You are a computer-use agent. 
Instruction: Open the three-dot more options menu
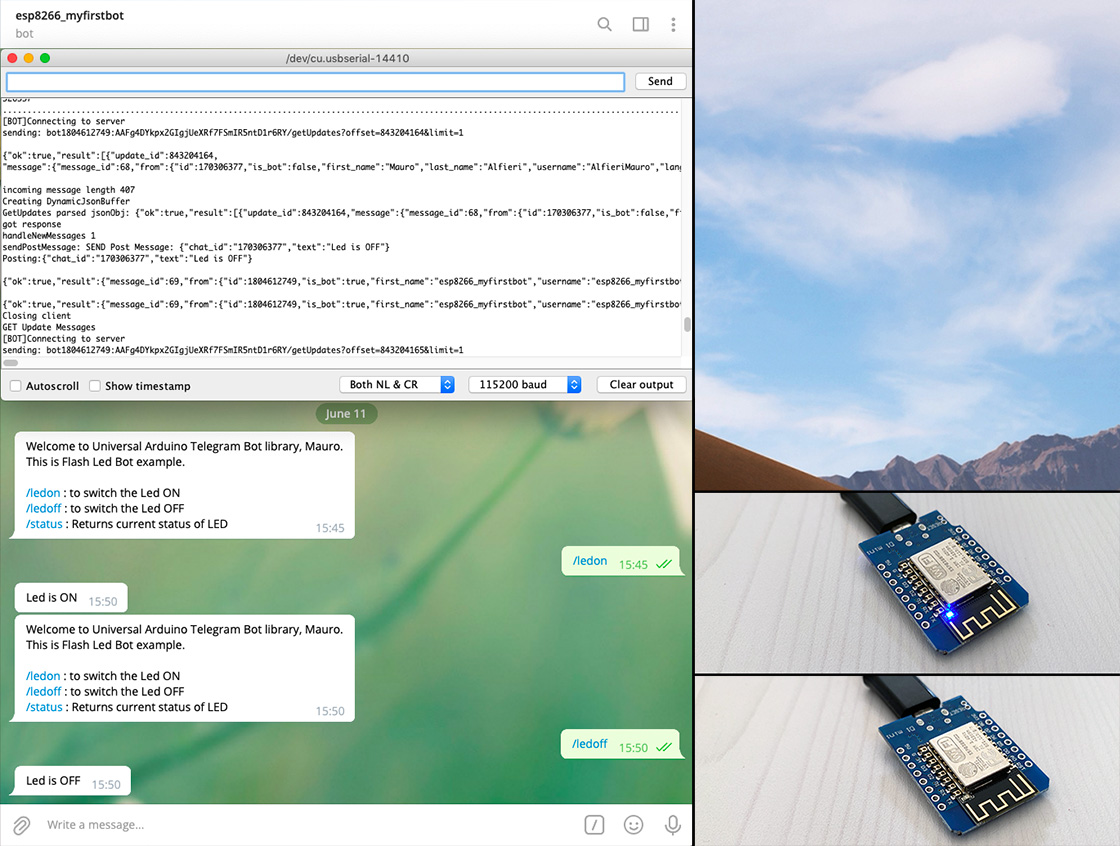[x=674, y=24]
